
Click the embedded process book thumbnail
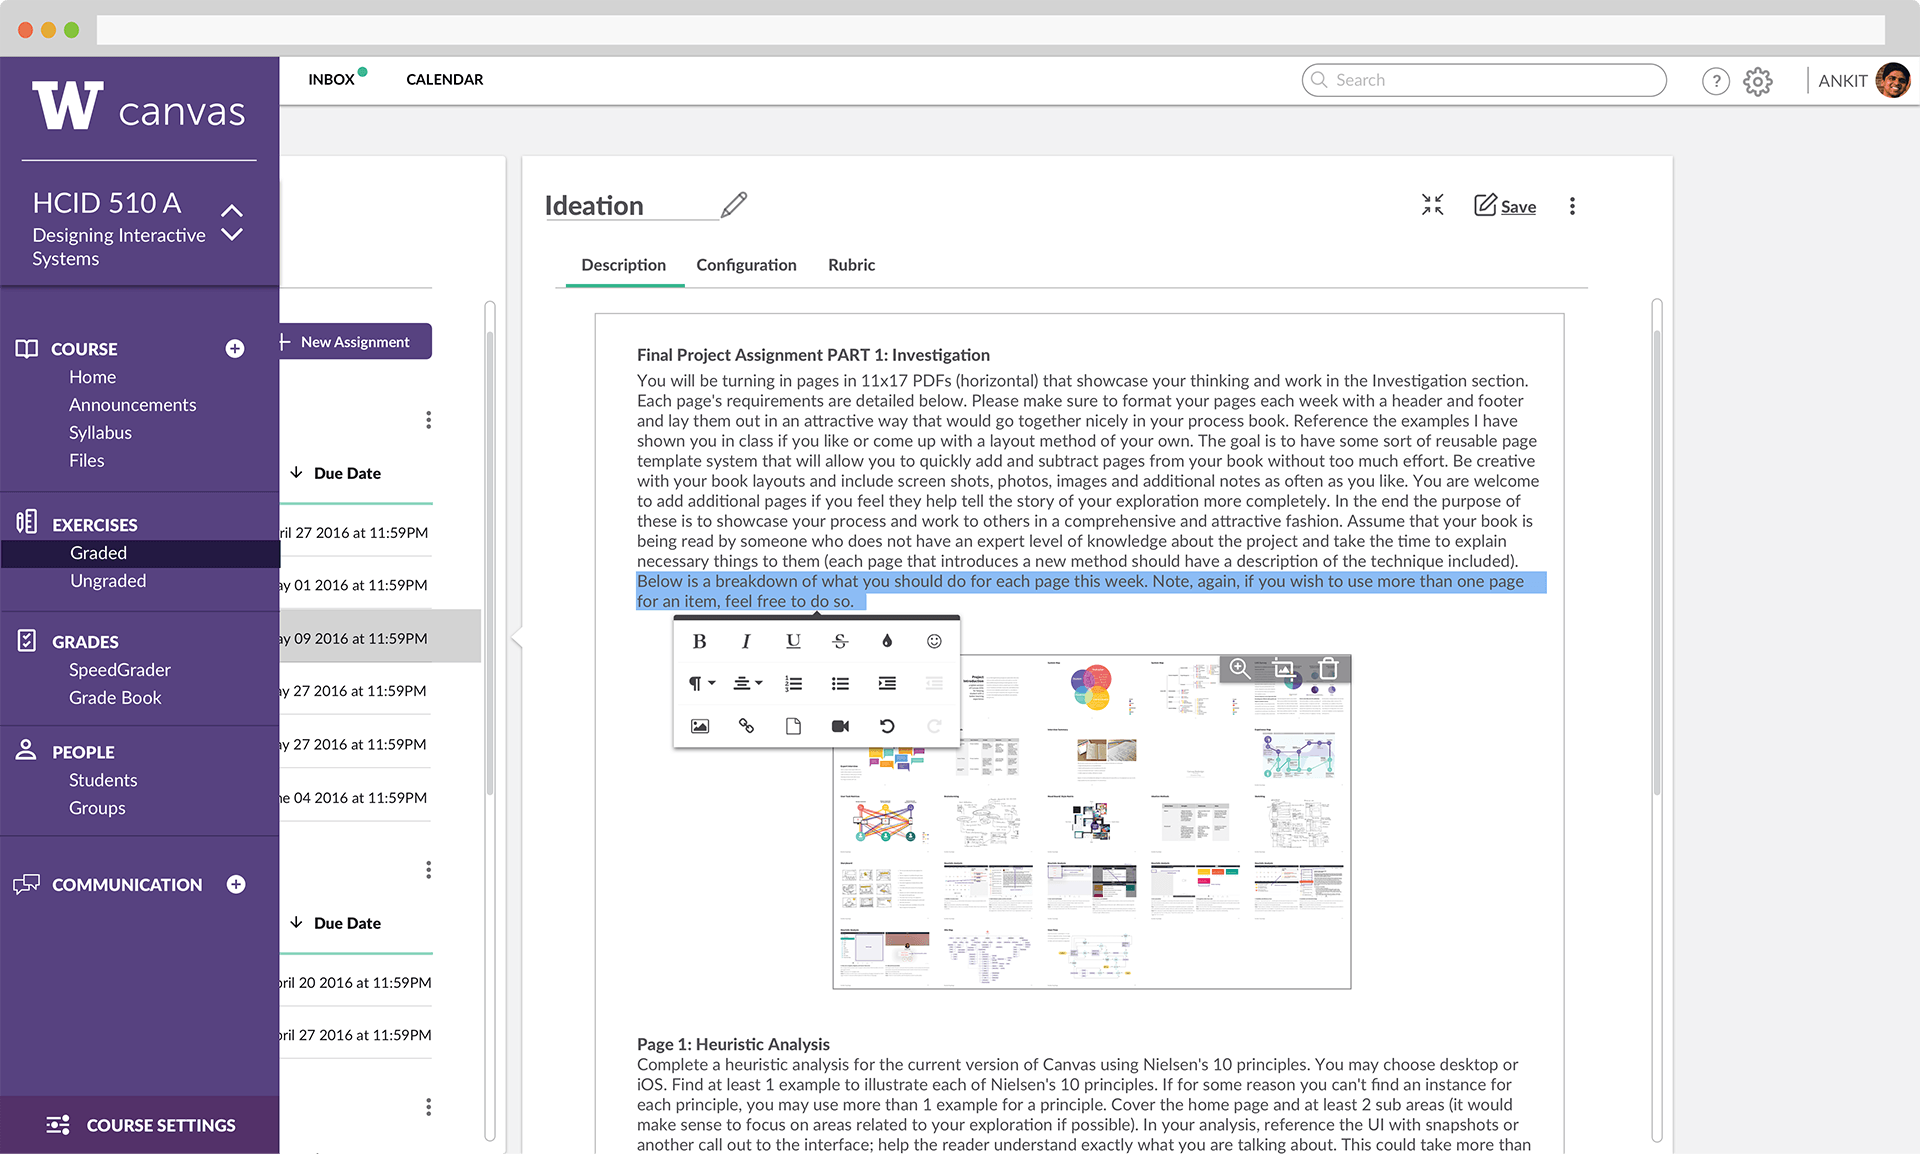pyautogui.click(x=1091, y=821)
